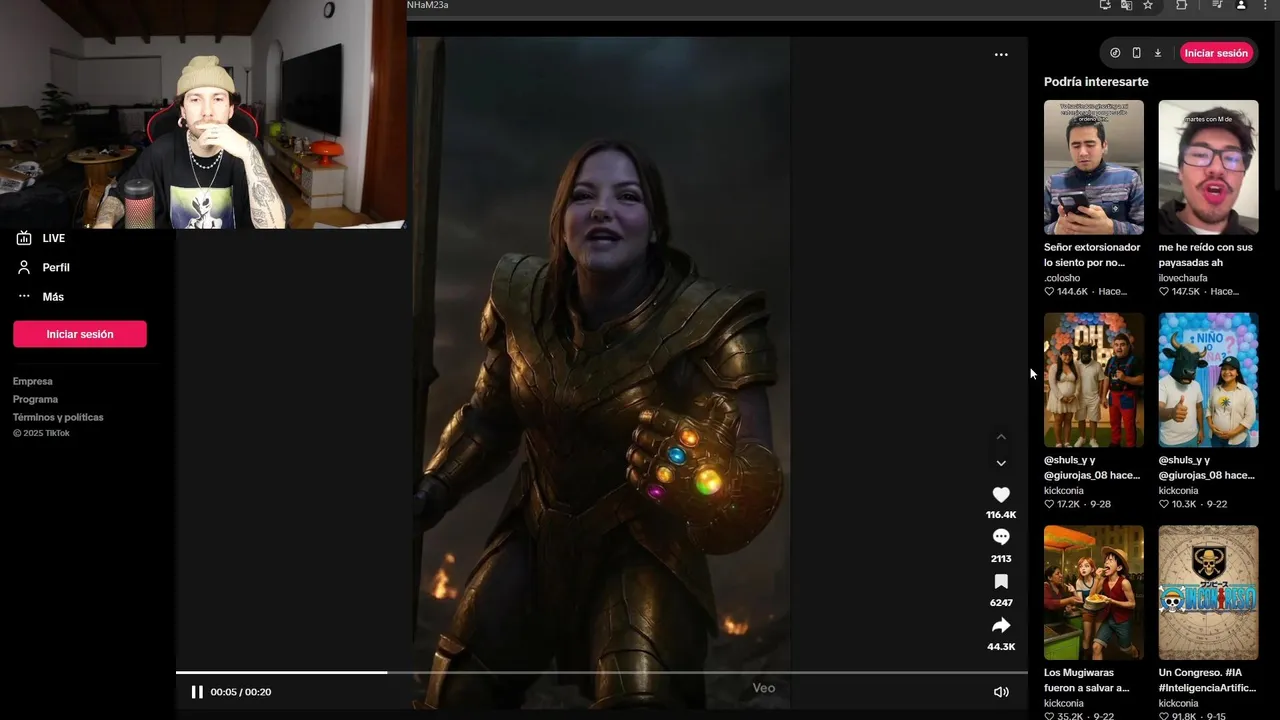Viewport: 1280px width, 720px height.
Task: Click 'Señor extorsionador lo siento' caption
Action: [x=1092, y=255]
